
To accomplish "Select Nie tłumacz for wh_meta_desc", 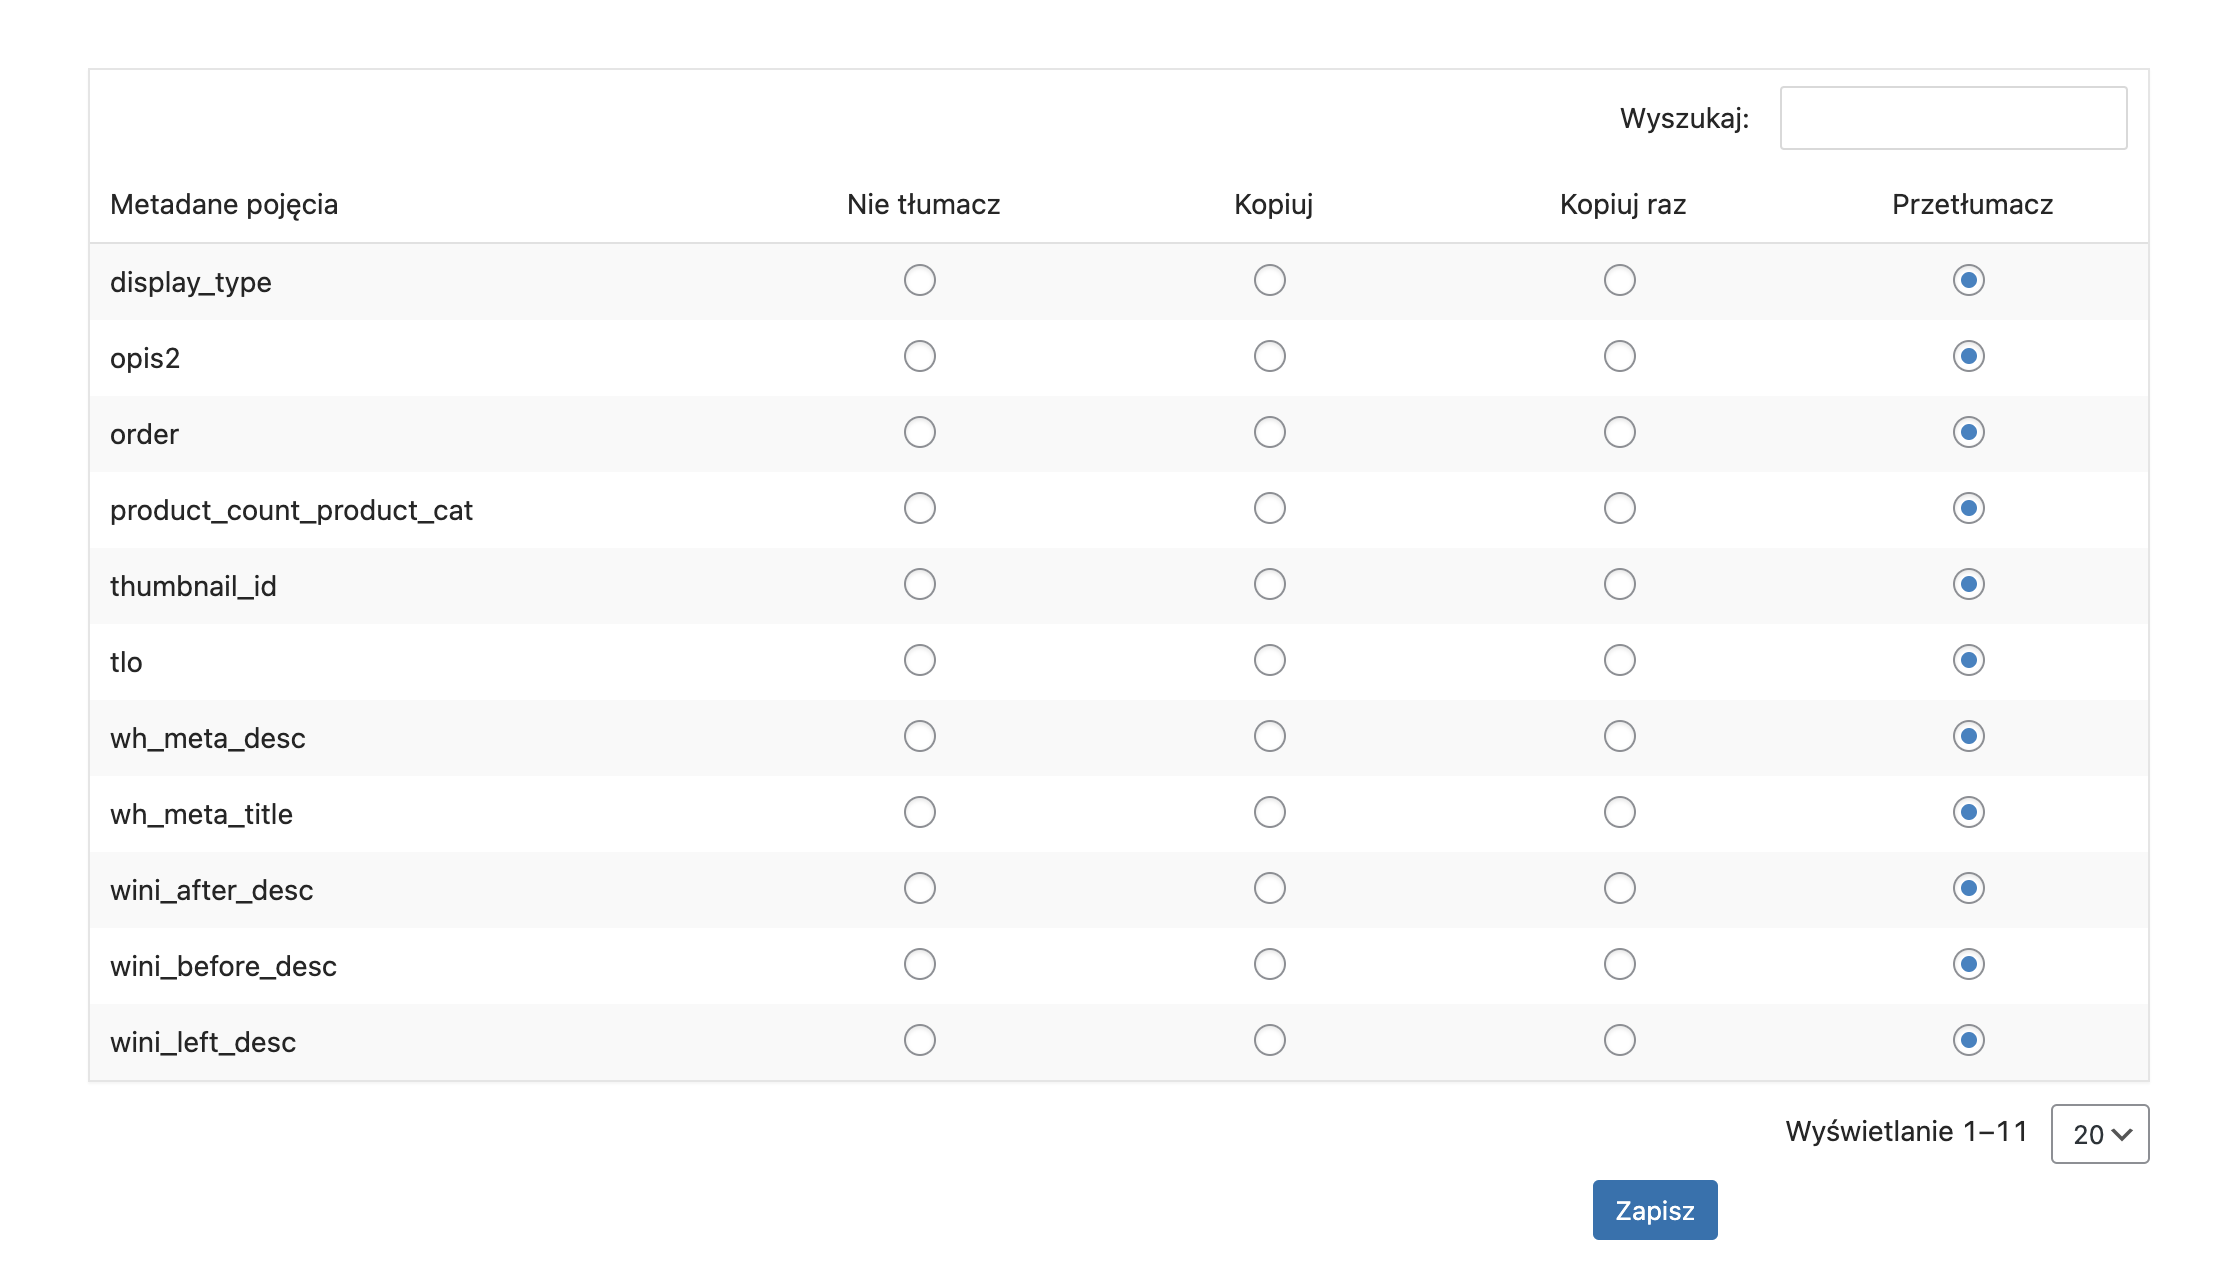I will 920,736.
